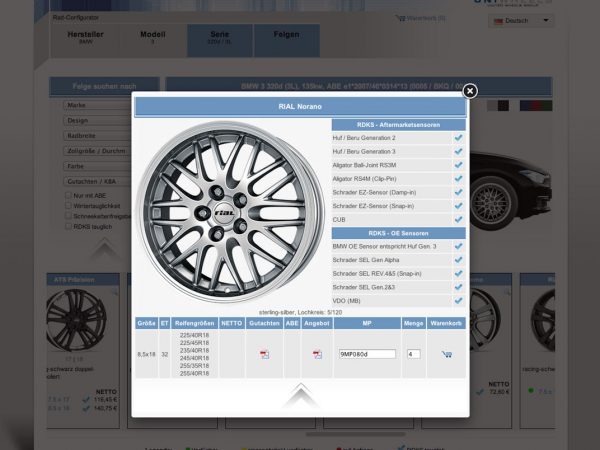
Task: Open the Zollgröße / Durchm. dropdown
Action: pyautogui.click(x=98, y=151)
